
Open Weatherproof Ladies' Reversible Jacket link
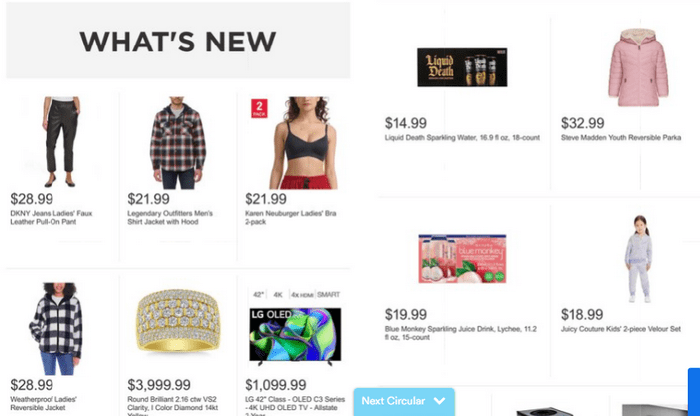tap(43, 404)
